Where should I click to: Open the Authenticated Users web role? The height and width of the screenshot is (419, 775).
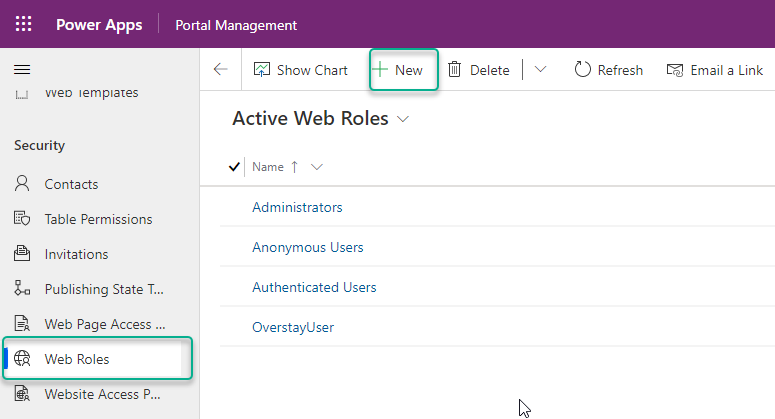pyautogui.click(x=314, y=287)
